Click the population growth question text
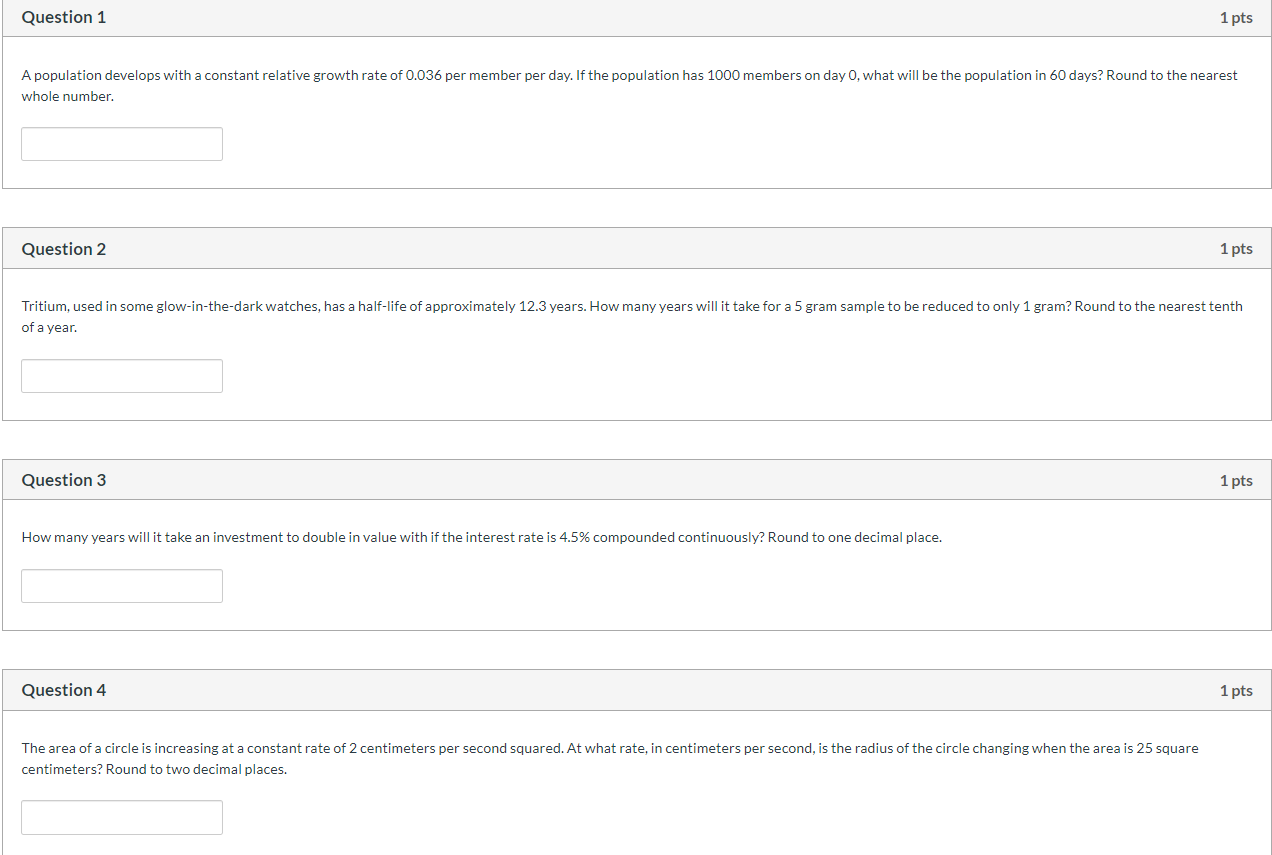The width and height of the screenshot is (1272, 855). (x=629, y=86)
